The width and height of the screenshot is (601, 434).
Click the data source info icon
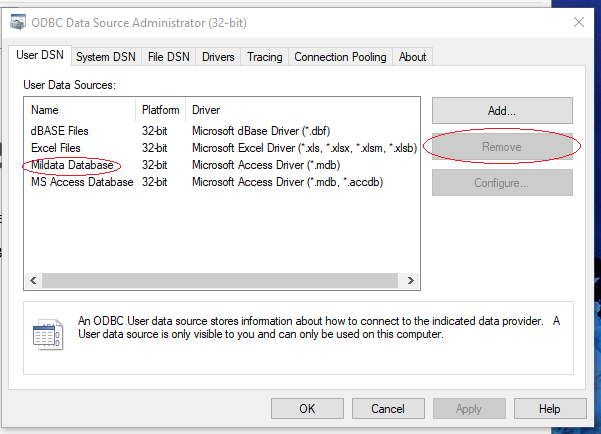coord(48,334)
